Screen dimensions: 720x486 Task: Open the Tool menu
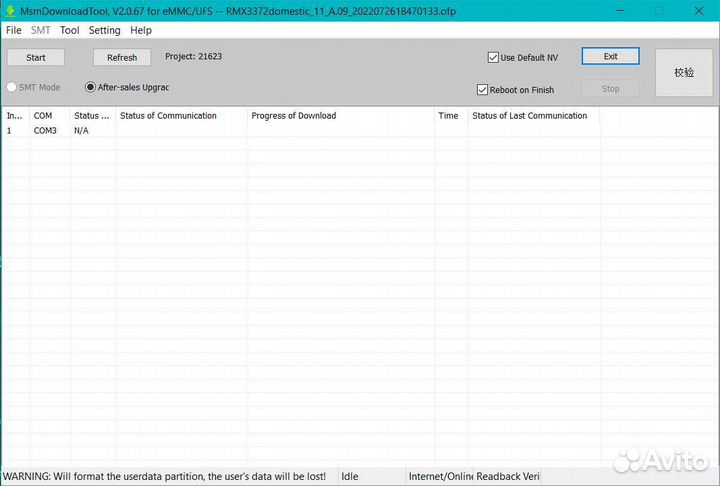point(69,30)
